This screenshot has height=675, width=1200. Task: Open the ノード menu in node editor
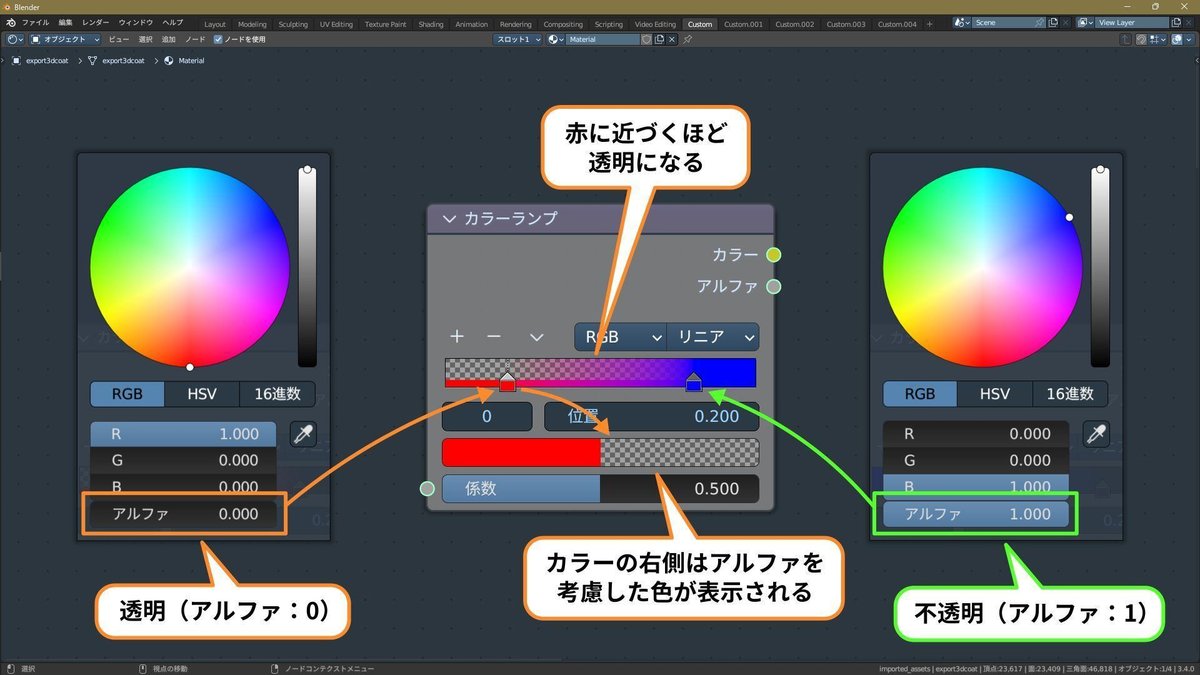[x=195, y=39]
